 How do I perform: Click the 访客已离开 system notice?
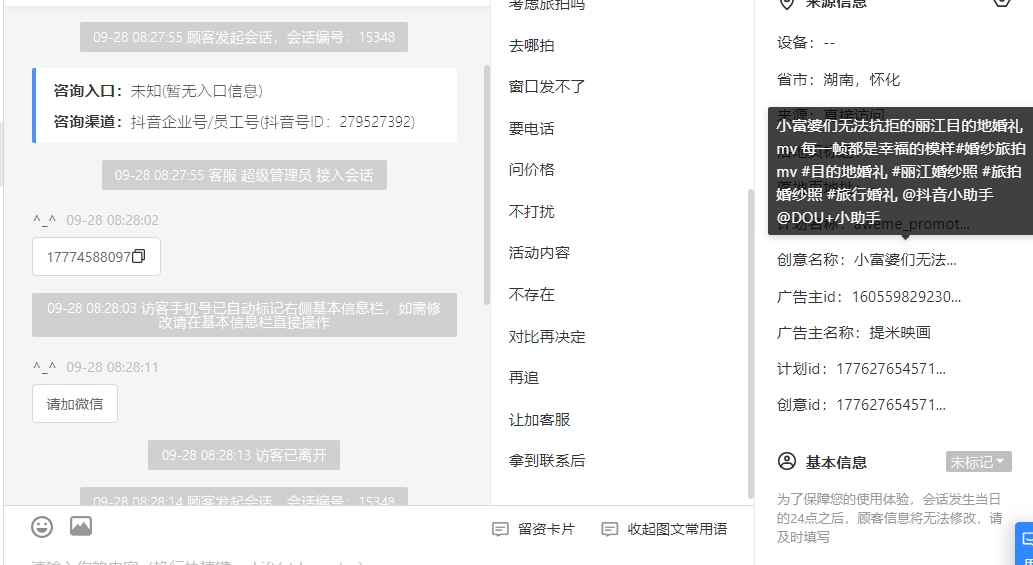[244, 455]
